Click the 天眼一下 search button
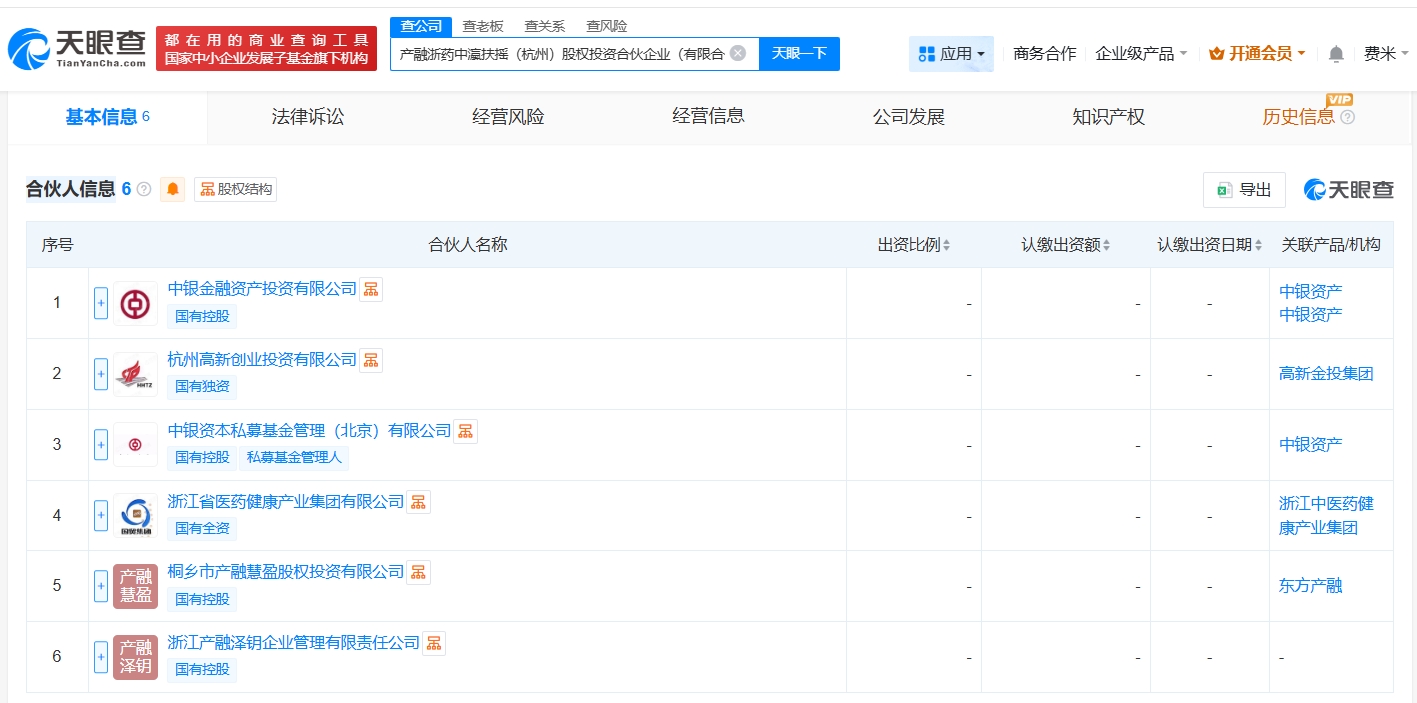This screenshot has height=703, width=1417. pyautogui.click(x=799, y=54)
